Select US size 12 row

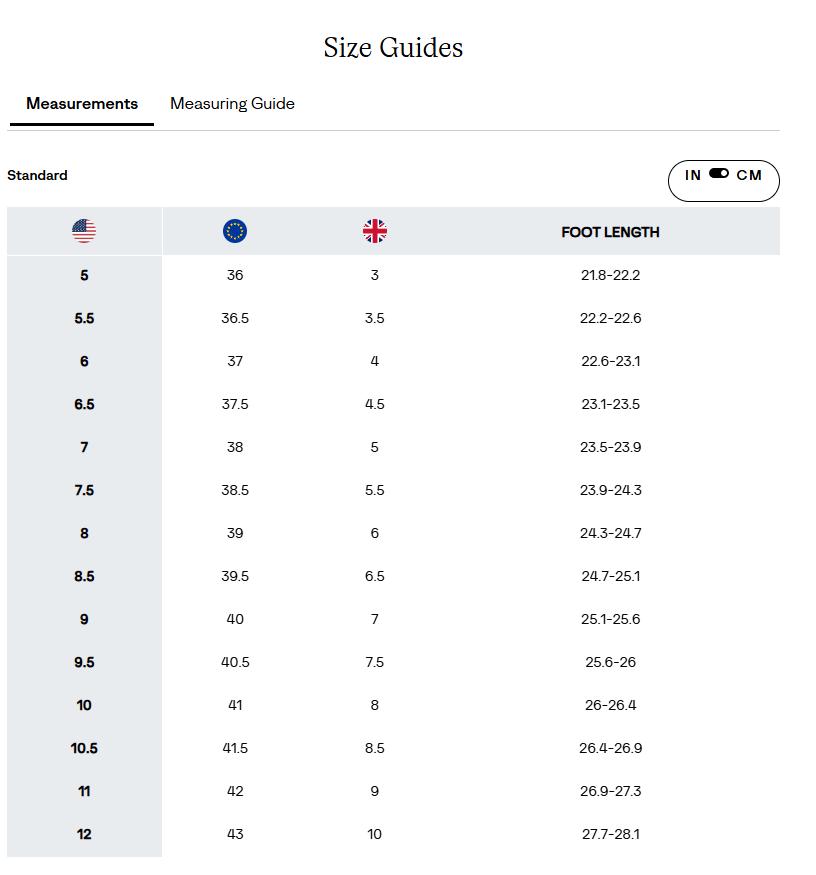click(x=84, y=834)
